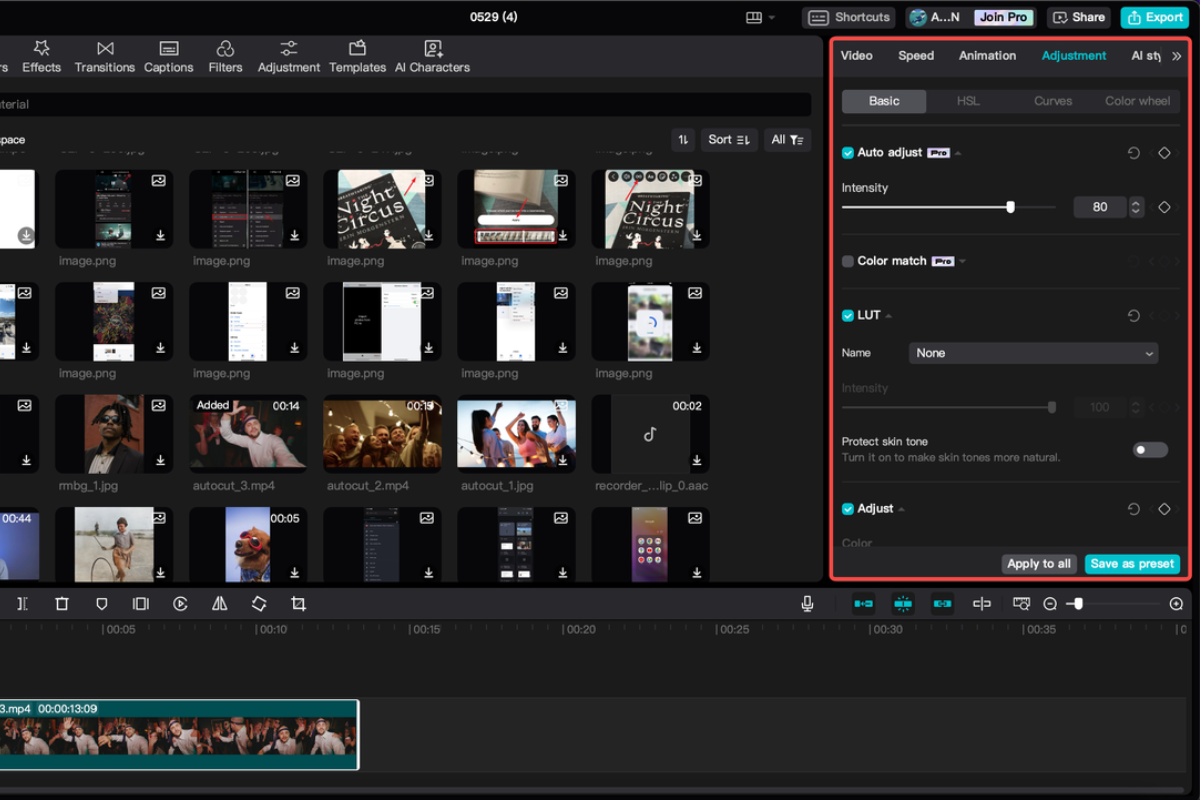Select the crop tool icon above timeline
Screen dimensions: 1200x800
298,604
